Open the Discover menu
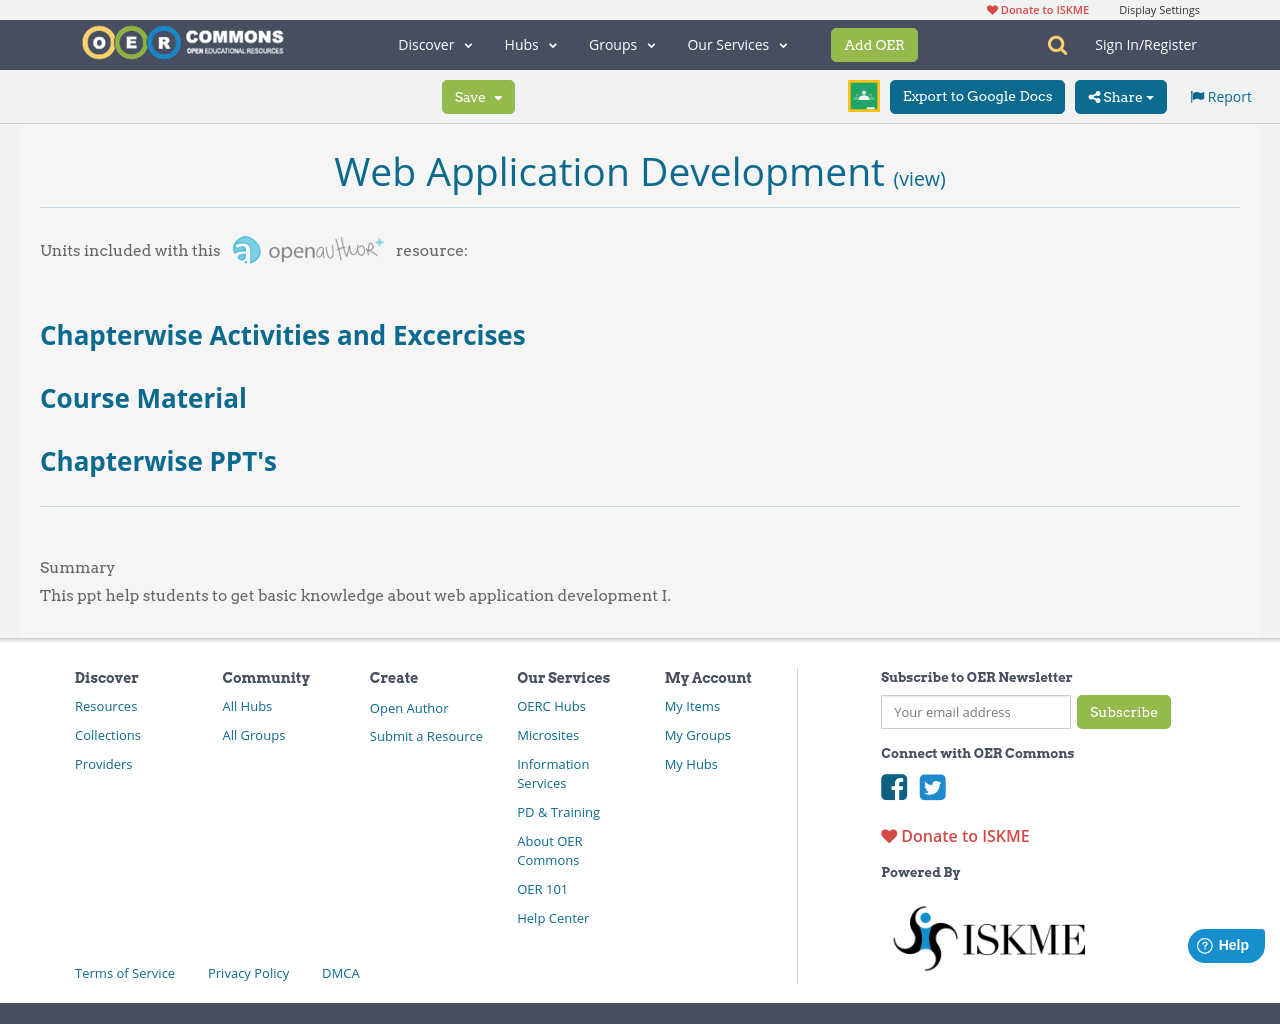Viewport: 1280px width, 1024px height. click(x=433, y=44)
